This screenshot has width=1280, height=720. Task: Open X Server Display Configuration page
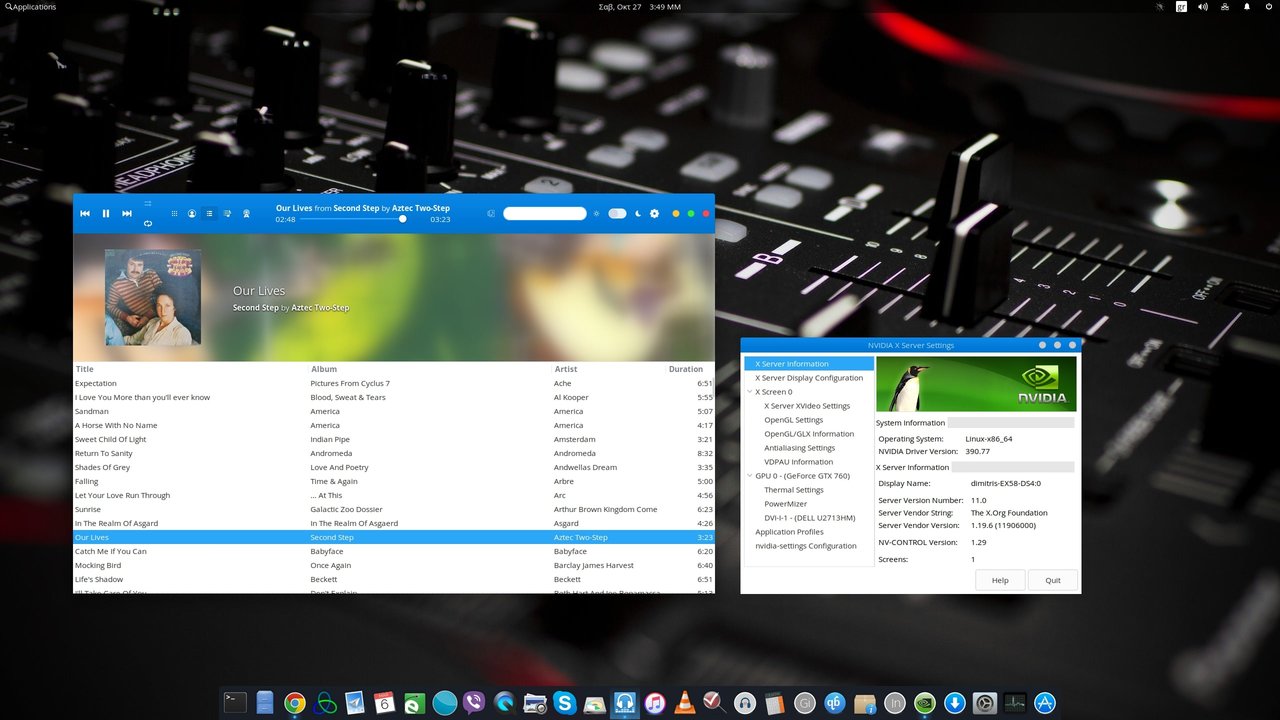coord(809,378)
